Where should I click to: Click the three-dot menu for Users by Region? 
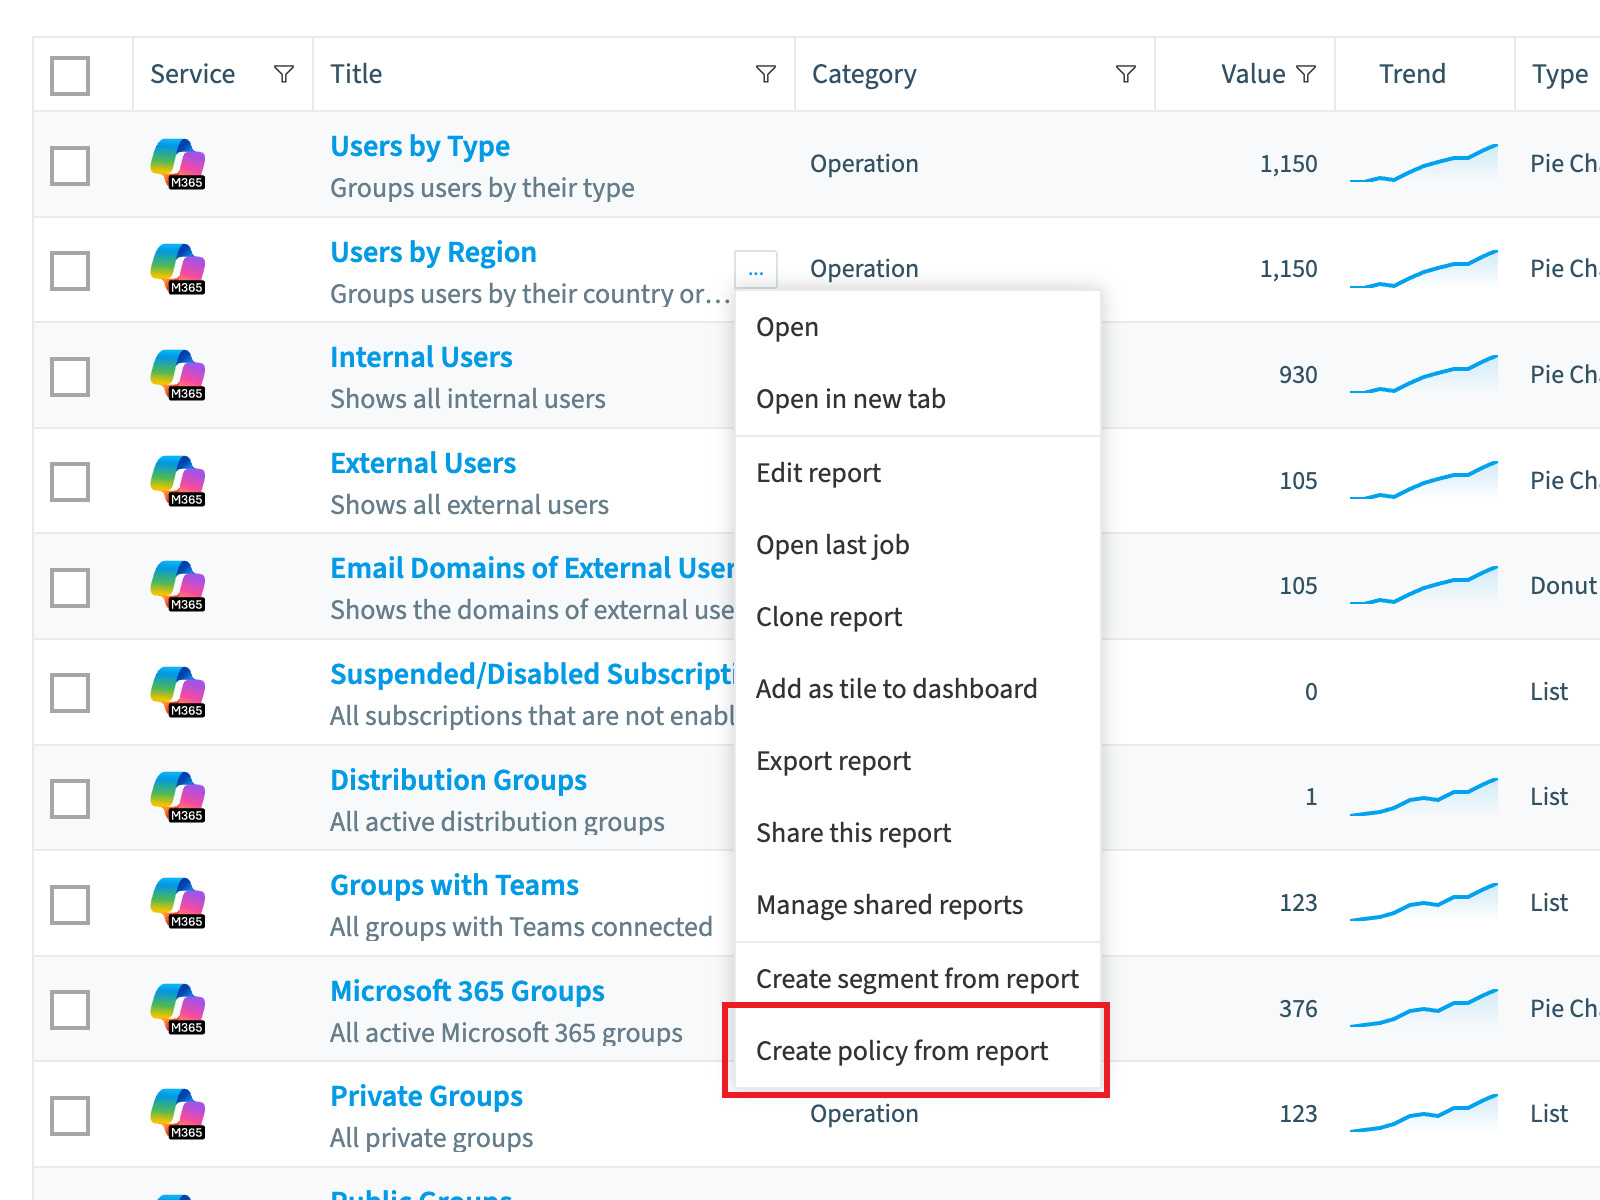pyautogui.click(x=756, y=270)
